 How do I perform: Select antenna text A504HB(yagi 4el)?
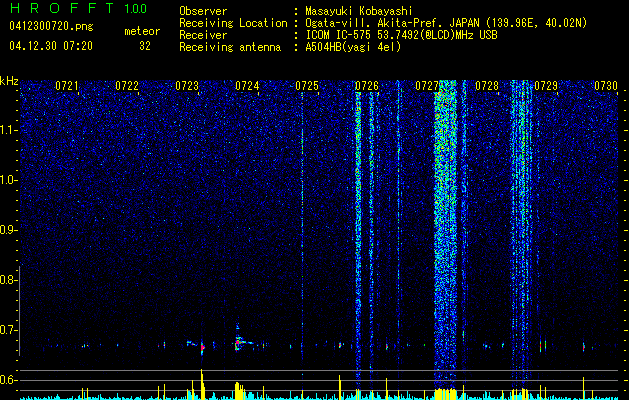tap(353, 47)
